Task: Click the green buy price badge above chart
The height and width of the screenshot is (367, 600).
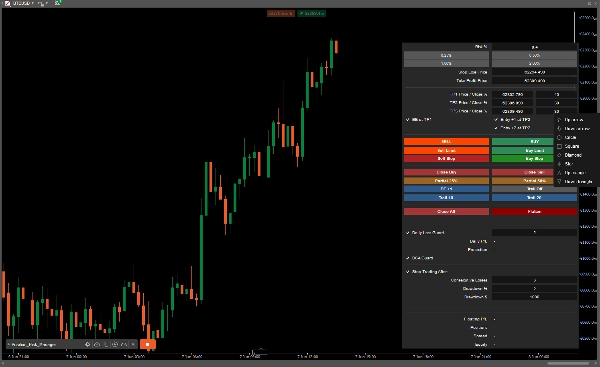Action: coord(311,13)
